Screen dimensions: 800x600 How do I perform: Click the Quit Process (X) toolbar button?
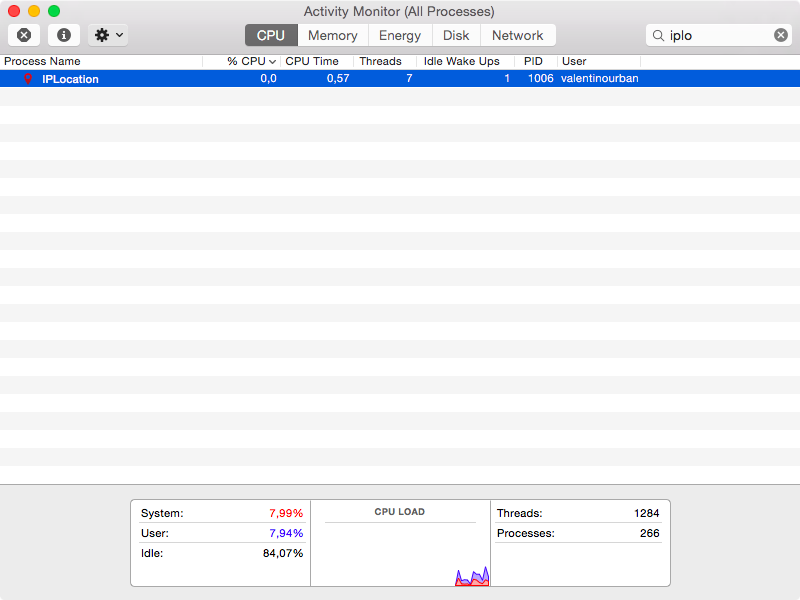pos(24,35)
